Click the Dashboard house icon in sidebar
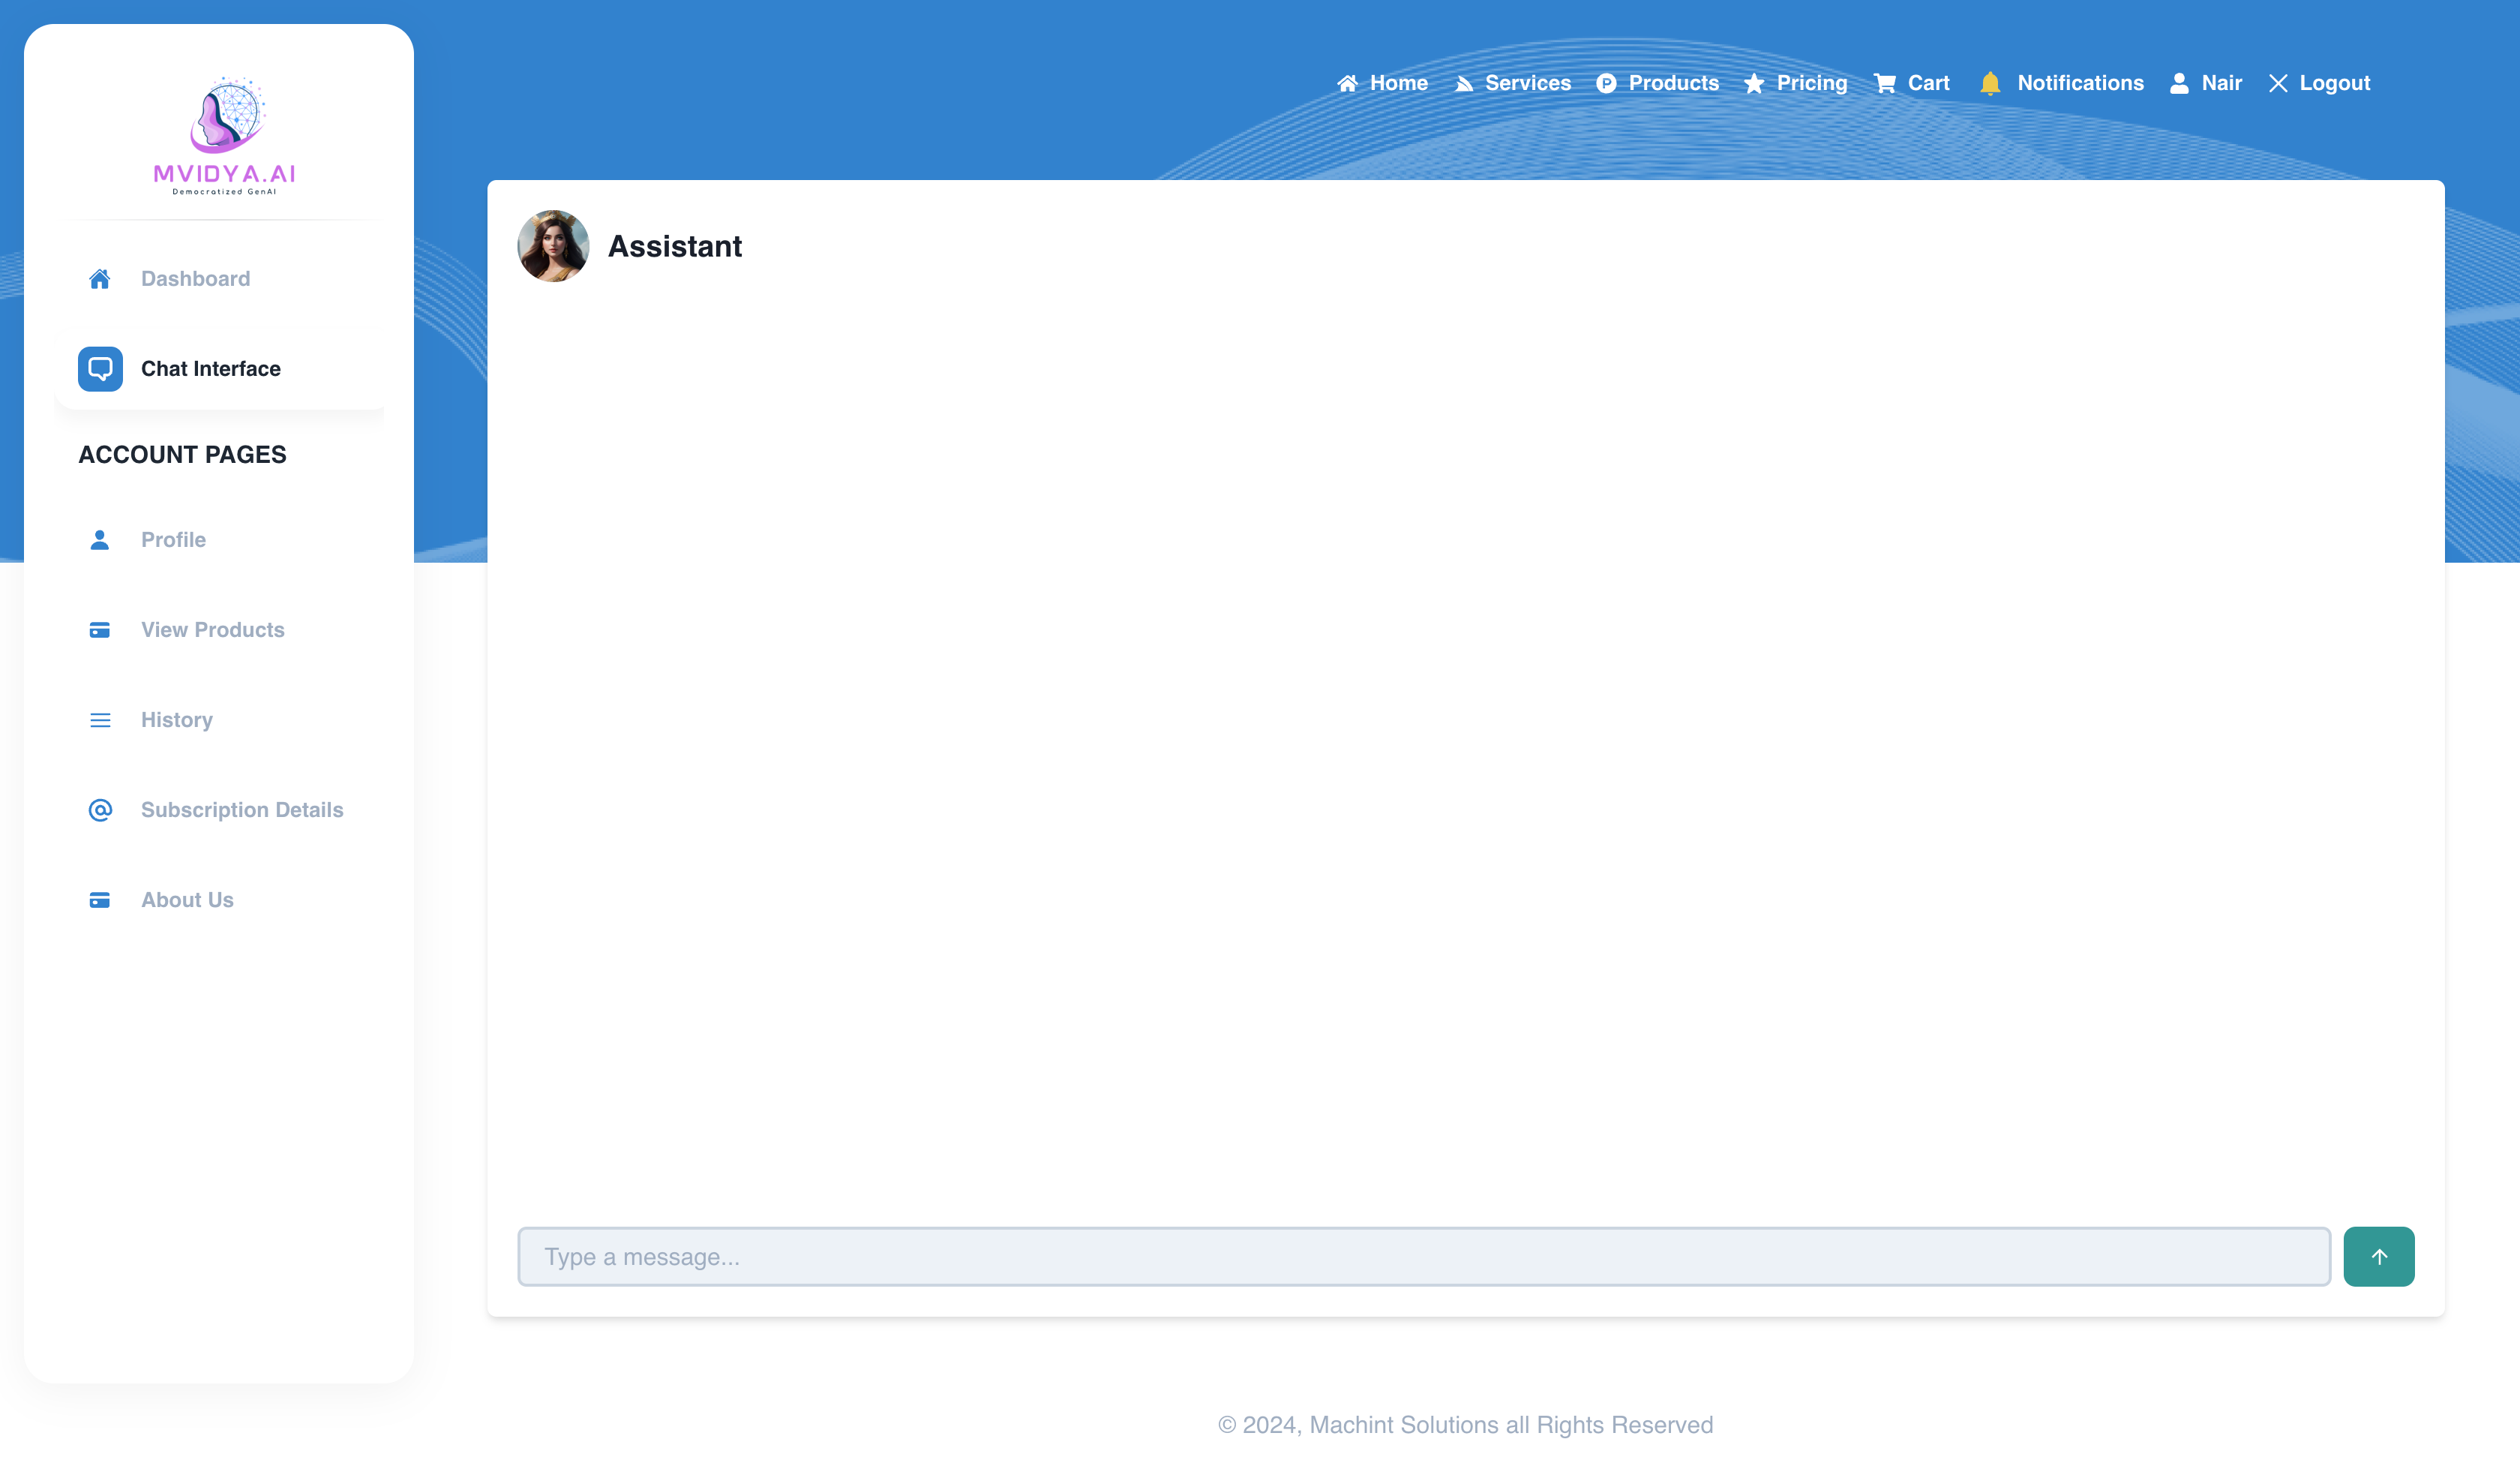The height and width of the screenshot is (1472, 2520). click(100, 279)
